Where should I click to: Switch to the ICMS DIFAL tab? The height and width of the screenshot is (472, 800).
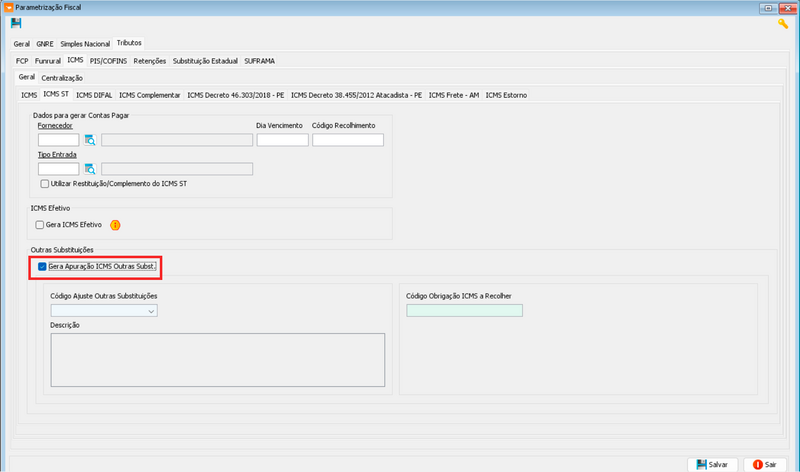94,95
